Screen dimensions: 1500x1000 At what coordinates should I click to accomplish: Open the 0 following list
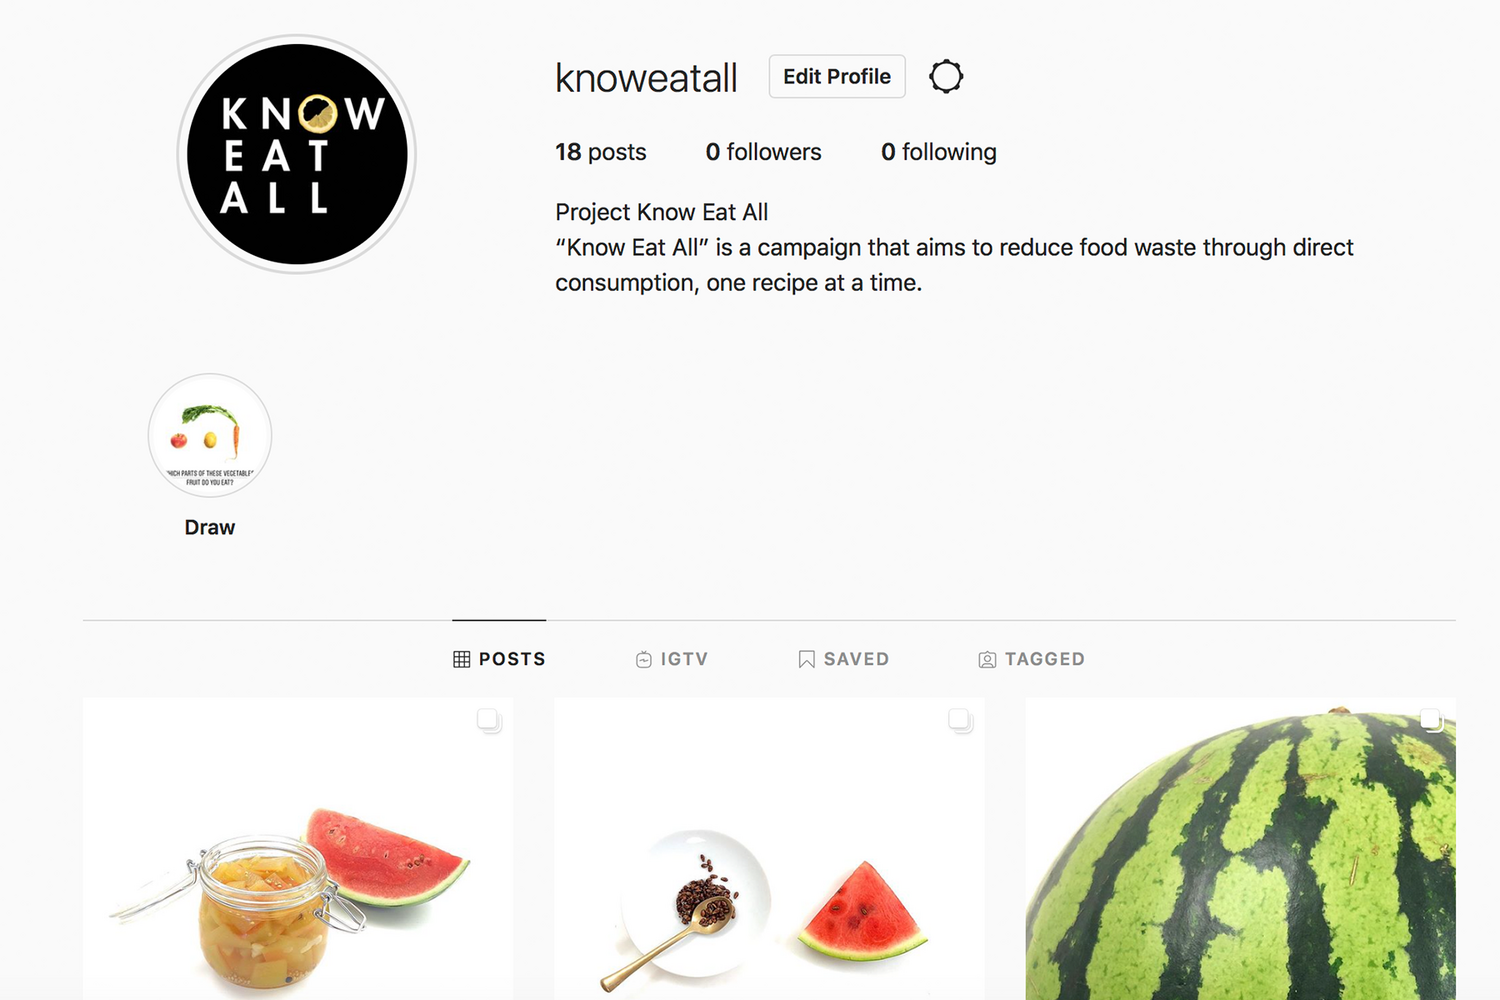click(x=939, y=152)
